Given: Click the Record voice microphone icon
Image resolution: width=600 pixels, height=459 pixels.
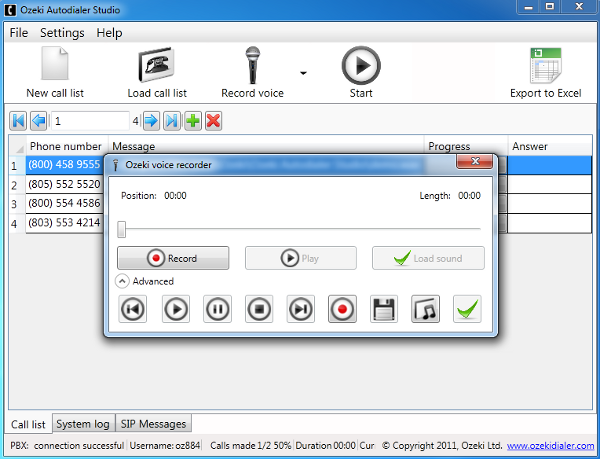Looking at the screenshot, I should coord(253,66).
